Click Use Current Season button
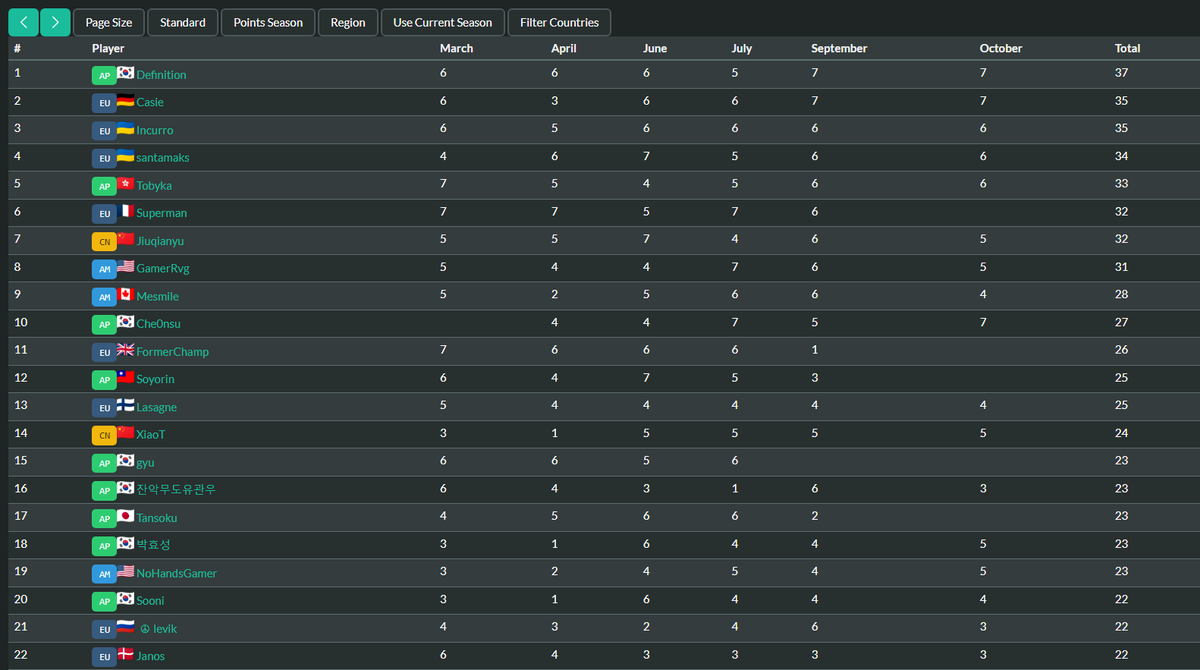 443,22
